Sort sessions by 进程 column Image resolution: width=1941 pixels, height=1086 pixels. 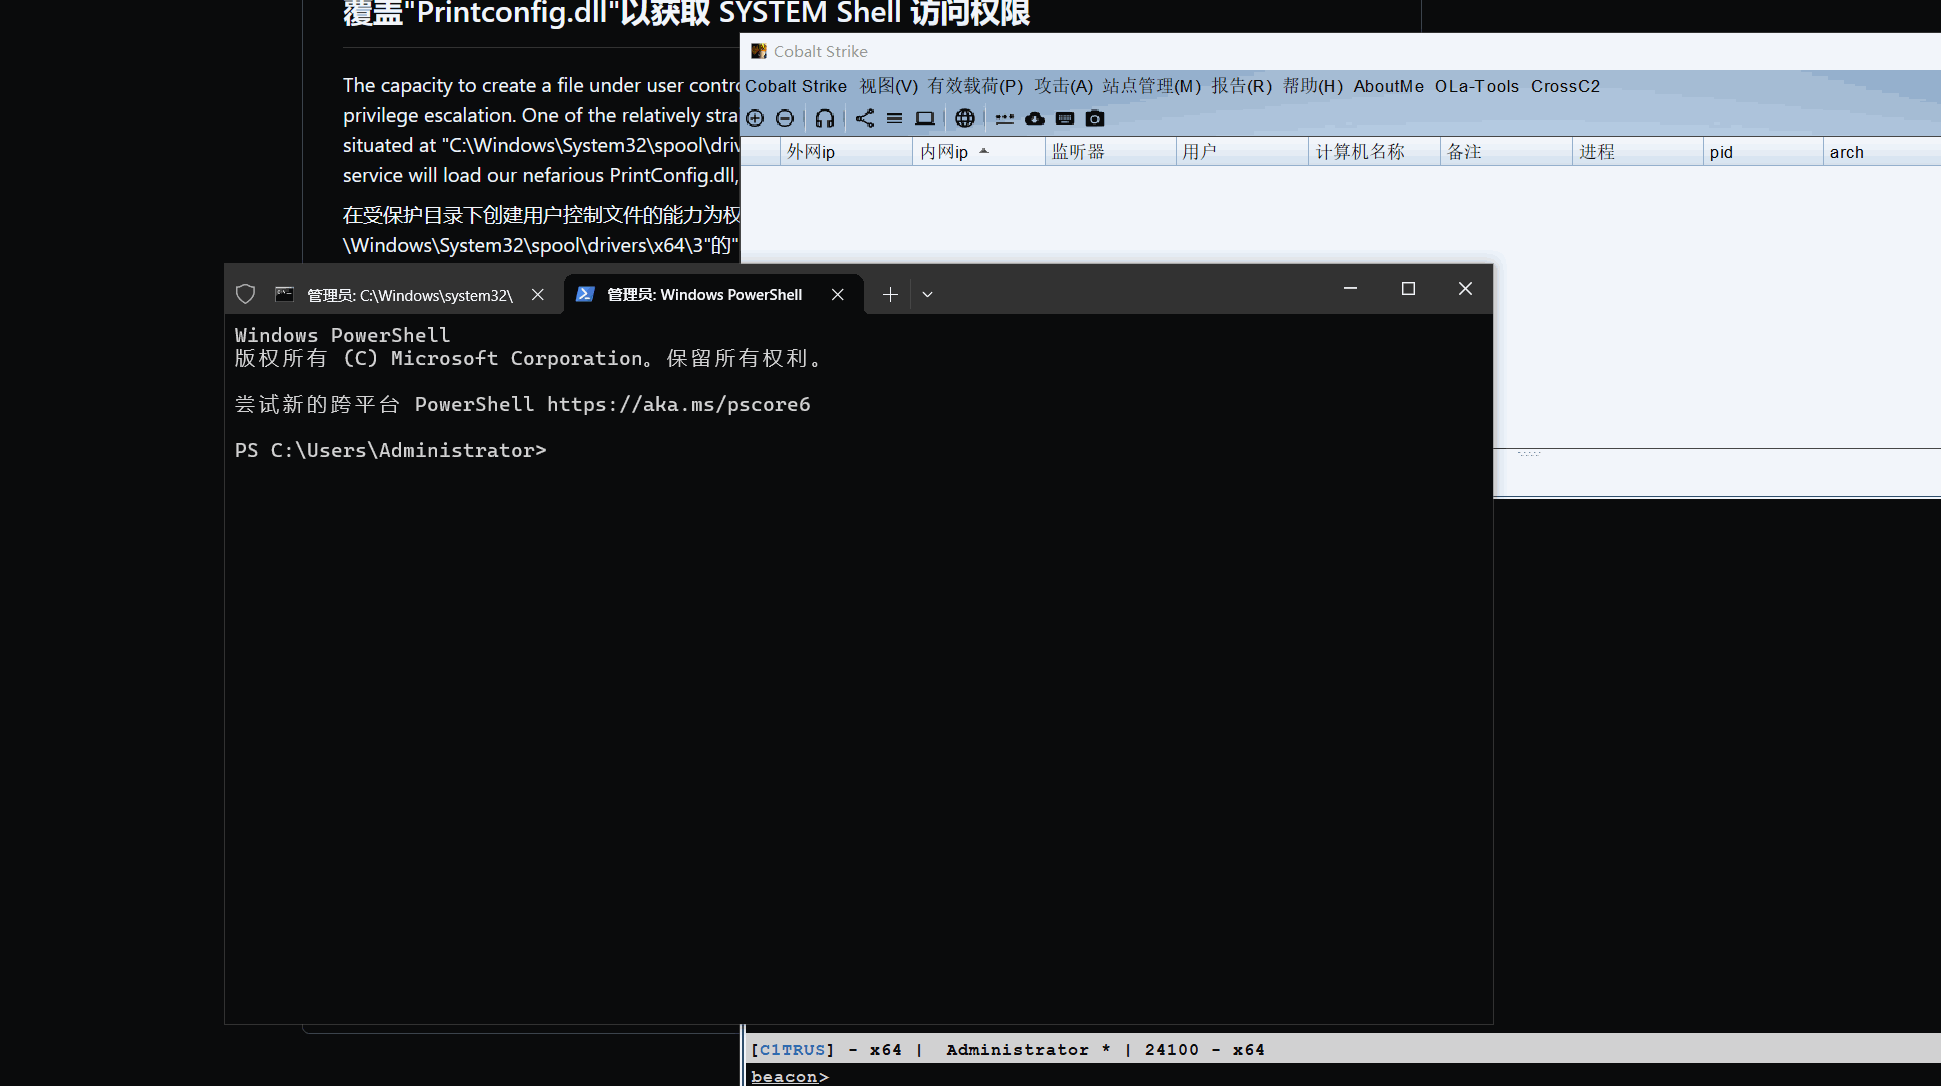click(1638, 152)
